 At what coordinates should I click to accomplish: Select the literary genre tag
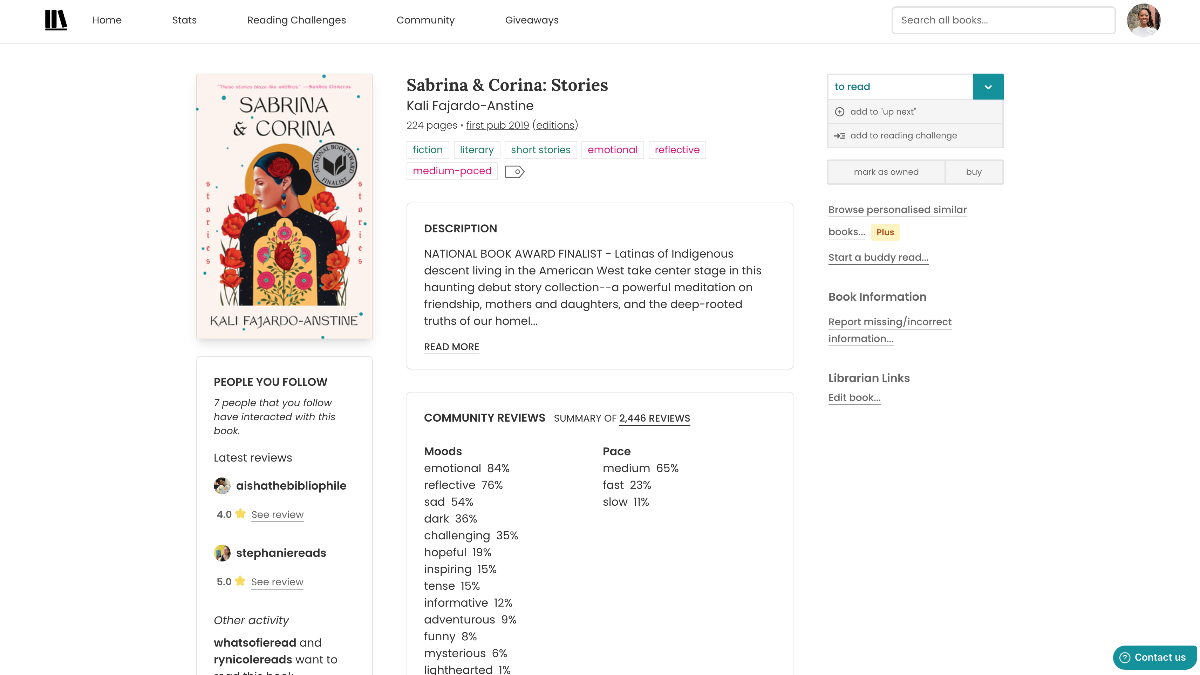pyautogui.click(x=477, y=150)
